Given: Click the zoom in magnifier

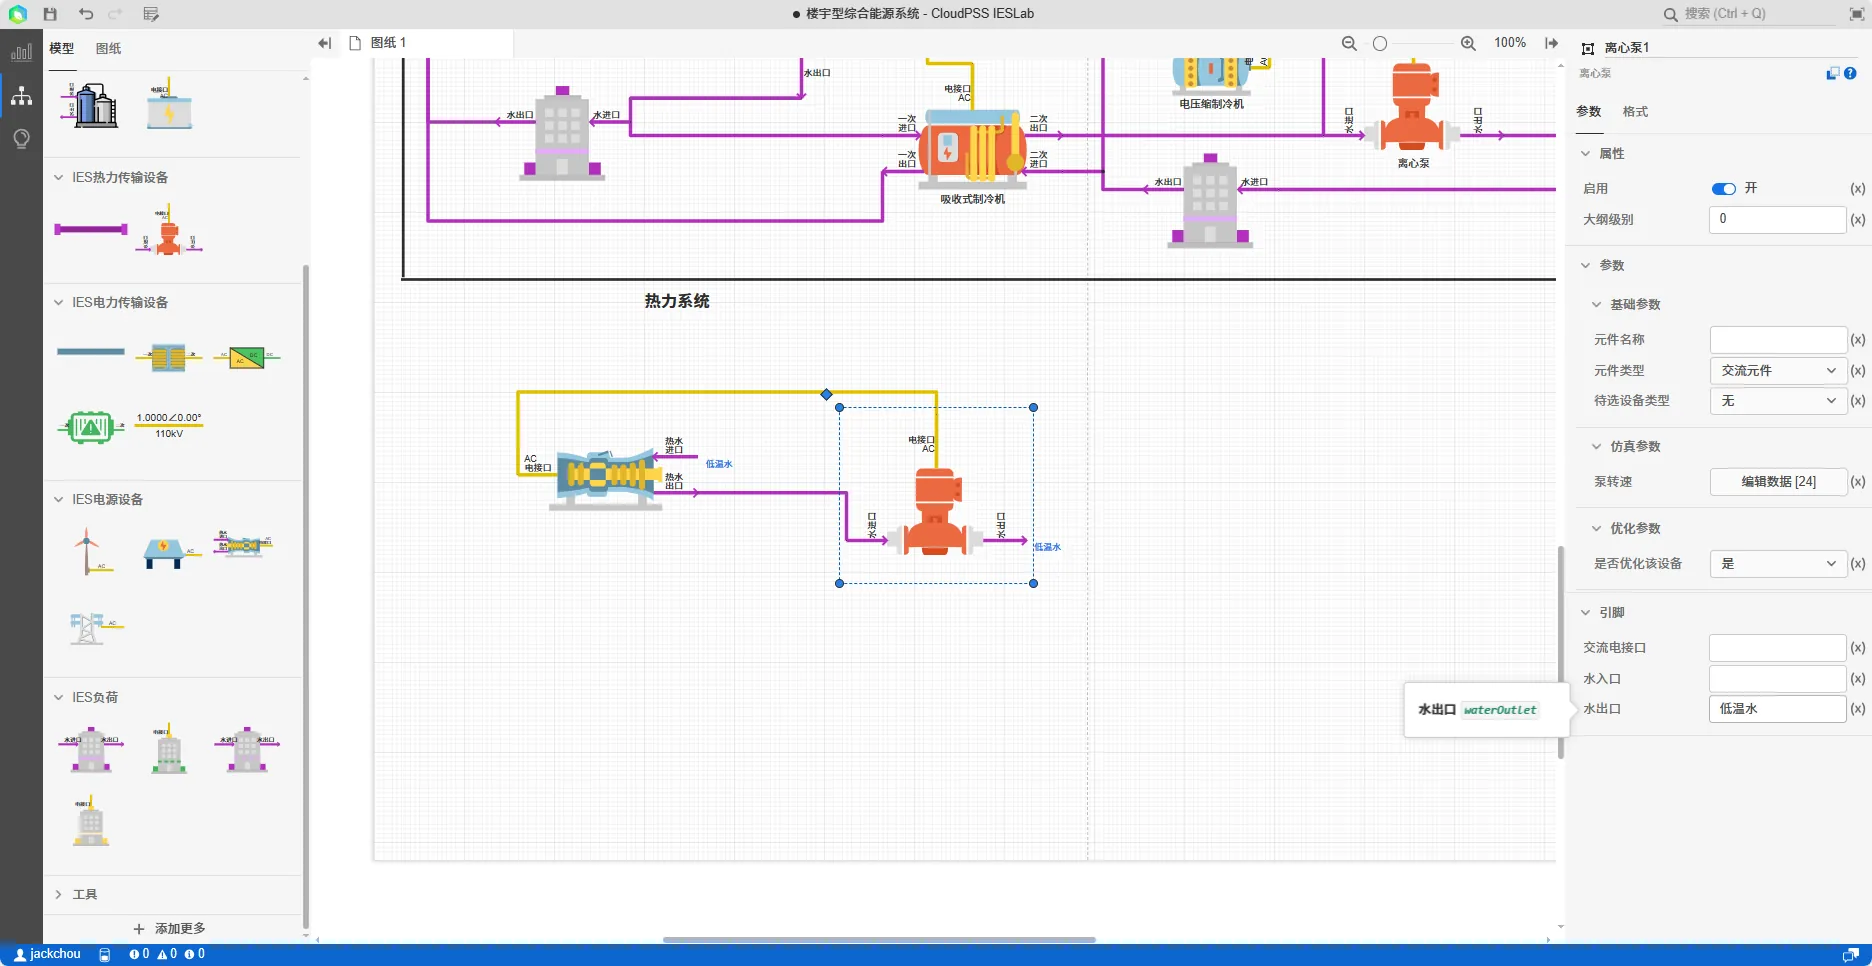Looking at the screenshot, I should [1468, 43].
